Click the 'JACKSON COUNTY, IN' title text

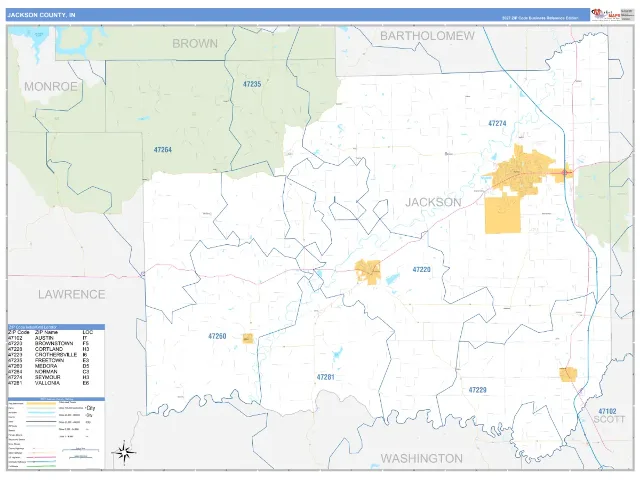41,15
